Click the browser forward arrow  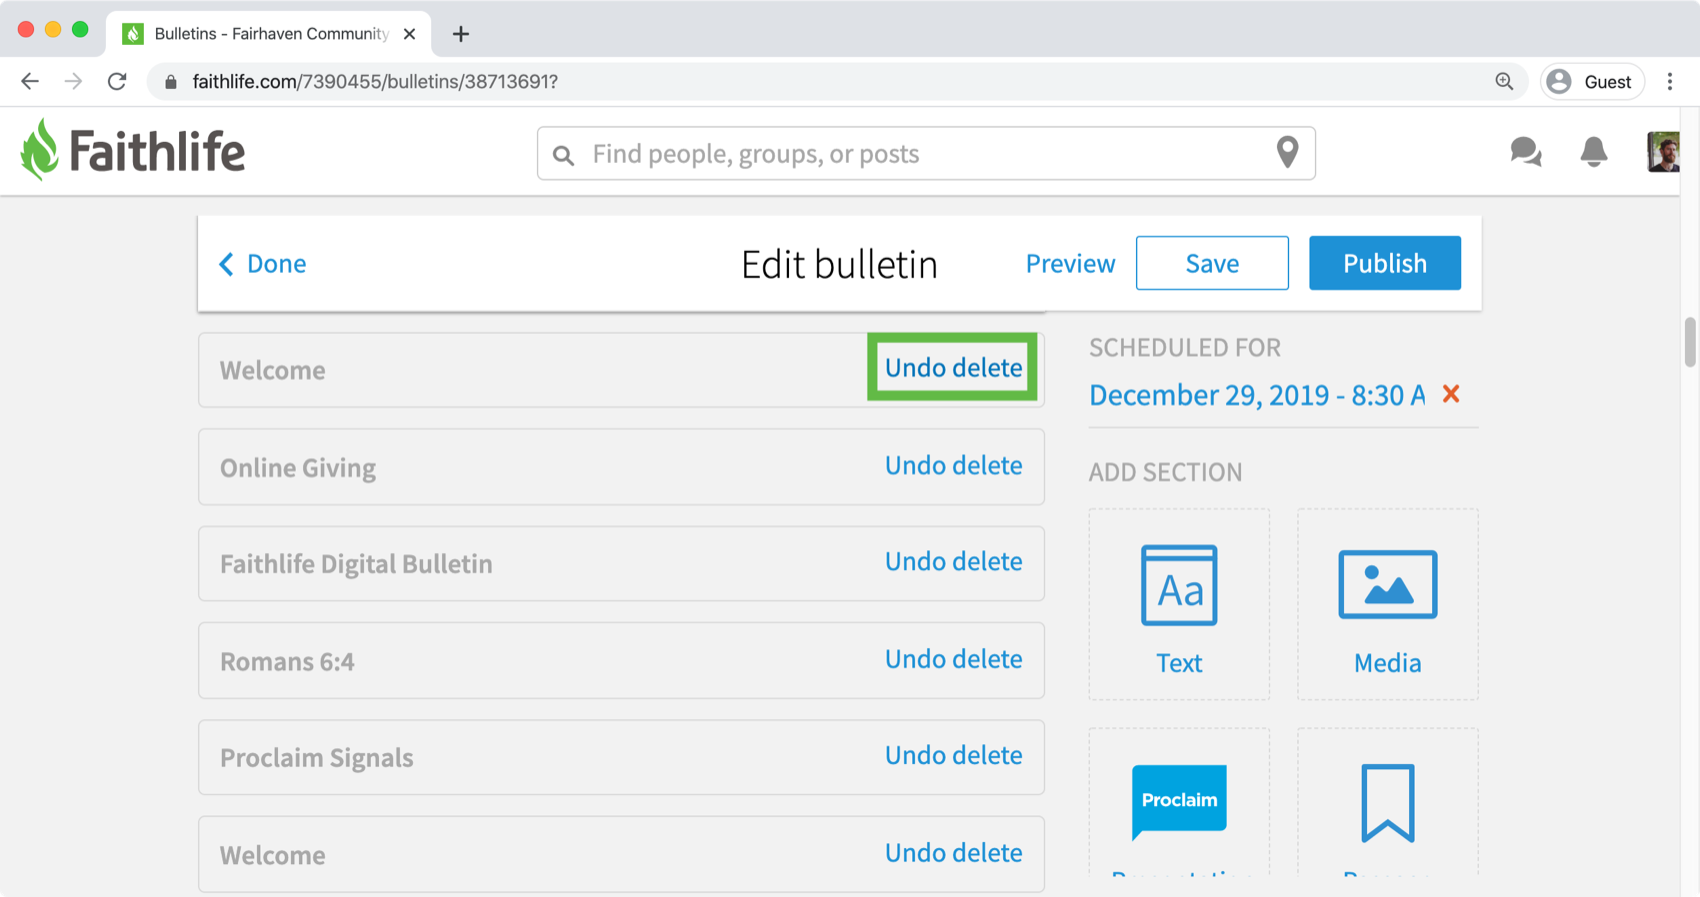click(x=73, y=82)
